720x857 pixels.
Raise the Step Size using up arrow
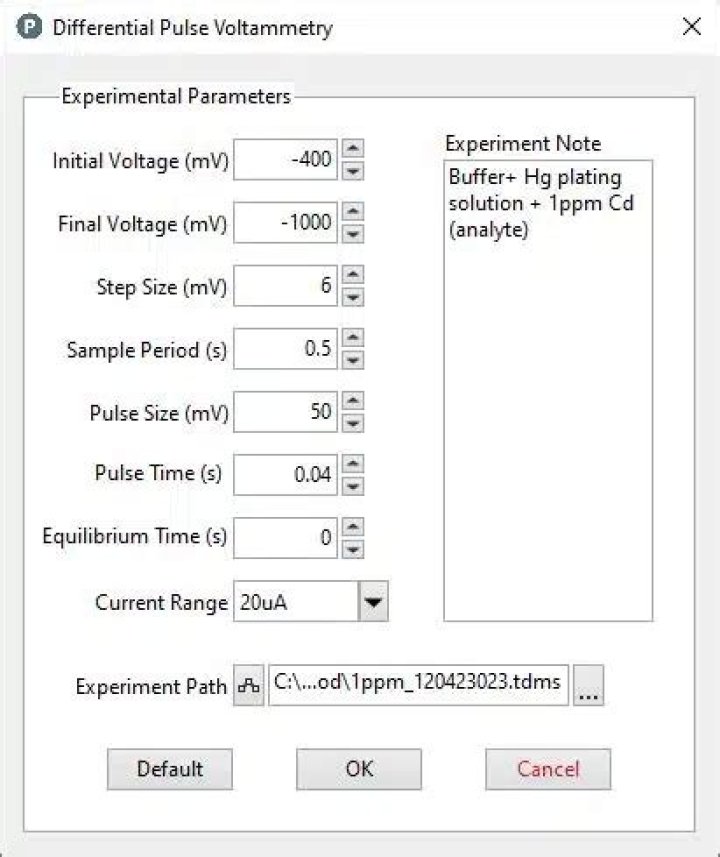353,275
